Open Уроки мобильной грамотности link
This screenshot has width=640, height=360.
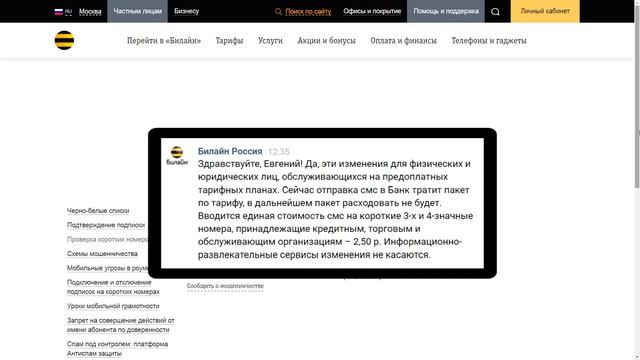tap(113, 306)
